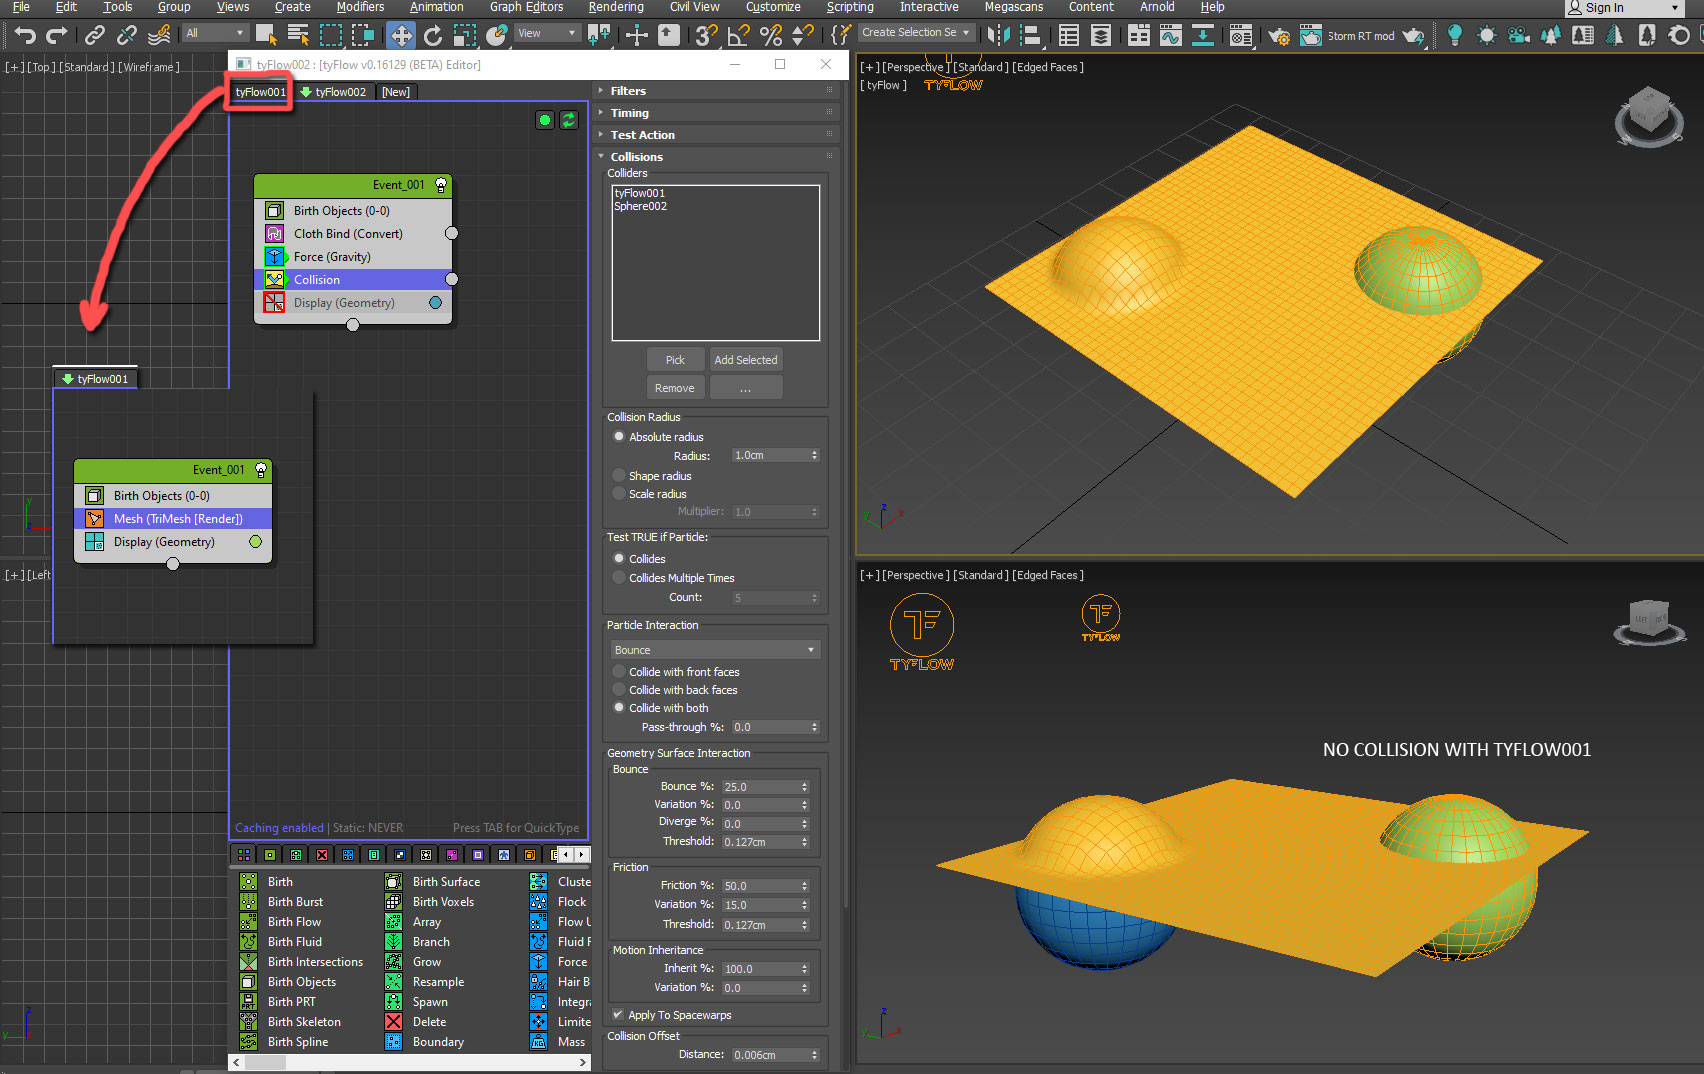Open the Animation menu
Viewport: 1704px width, 1074px height.
pos(437,7)
